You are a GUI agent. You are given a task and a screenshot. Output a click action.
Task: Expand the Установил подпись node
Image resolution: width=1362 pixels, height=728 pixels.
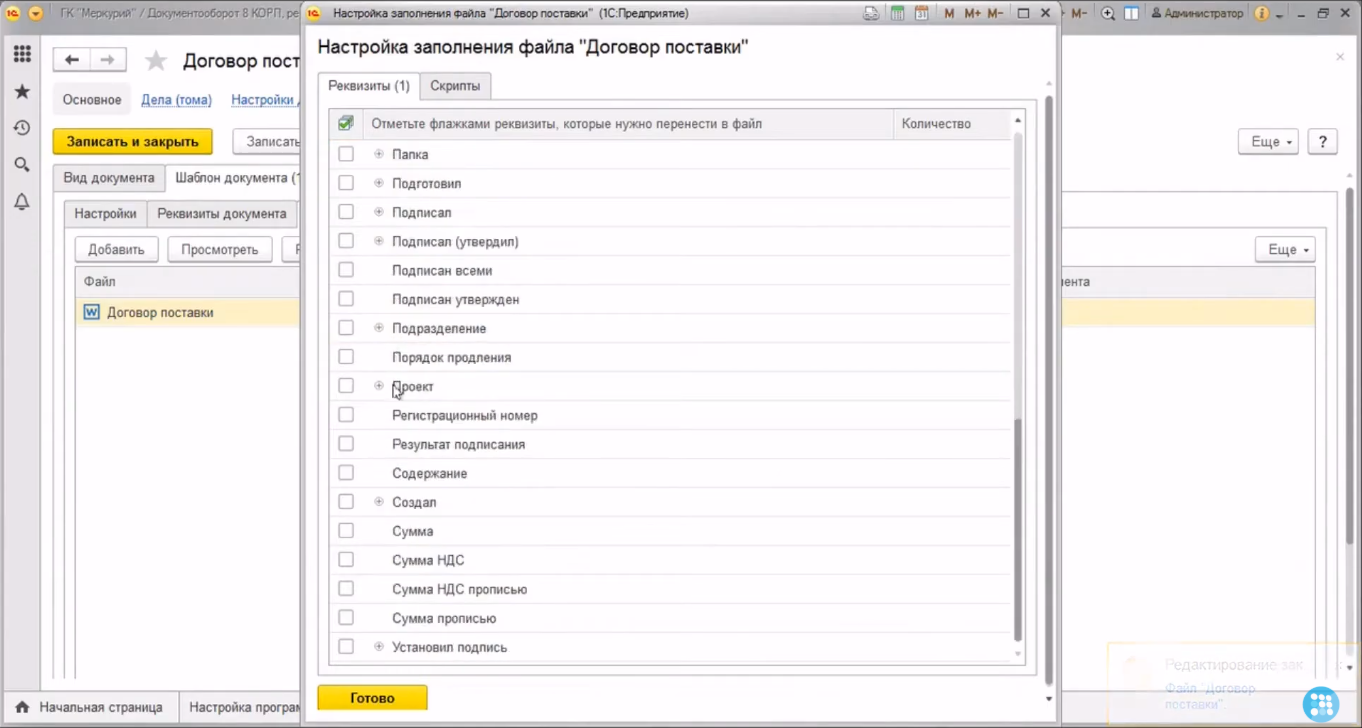pos(379,647)
